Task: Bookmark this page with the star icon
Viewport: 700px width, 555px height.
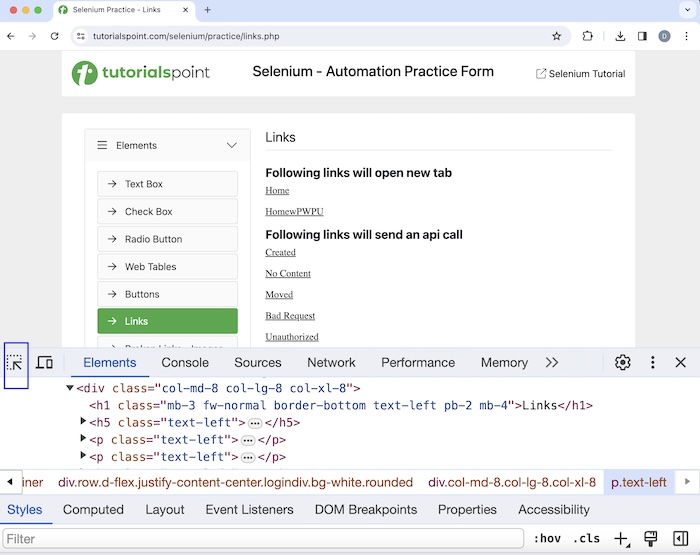Action: point(557,36)
